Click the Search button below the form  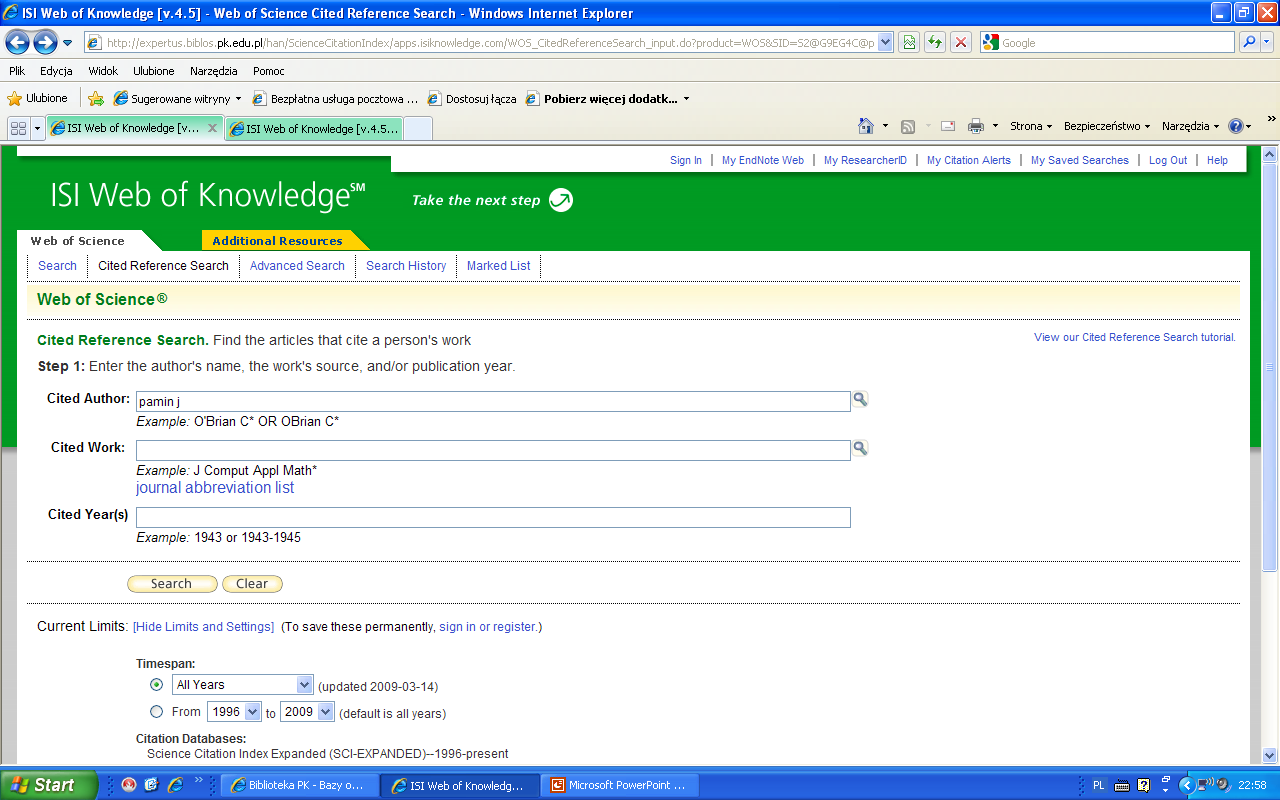click(x=172, y=584)
